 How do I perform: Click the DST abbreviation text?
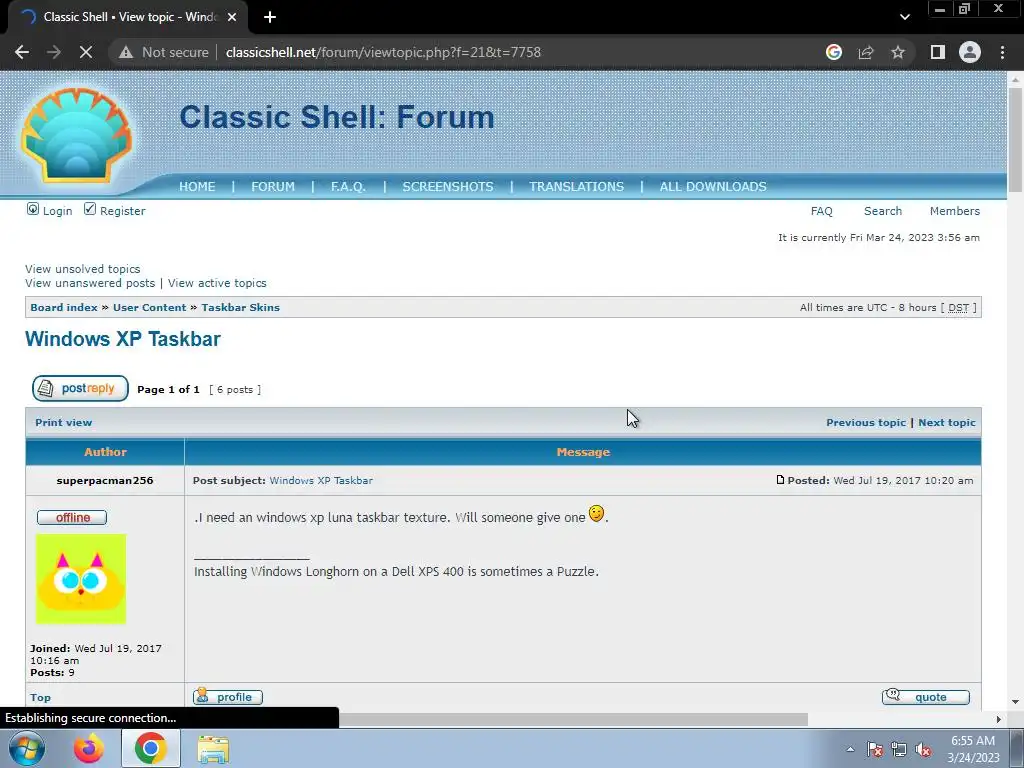pyautogui.click(x=958, y=308)
